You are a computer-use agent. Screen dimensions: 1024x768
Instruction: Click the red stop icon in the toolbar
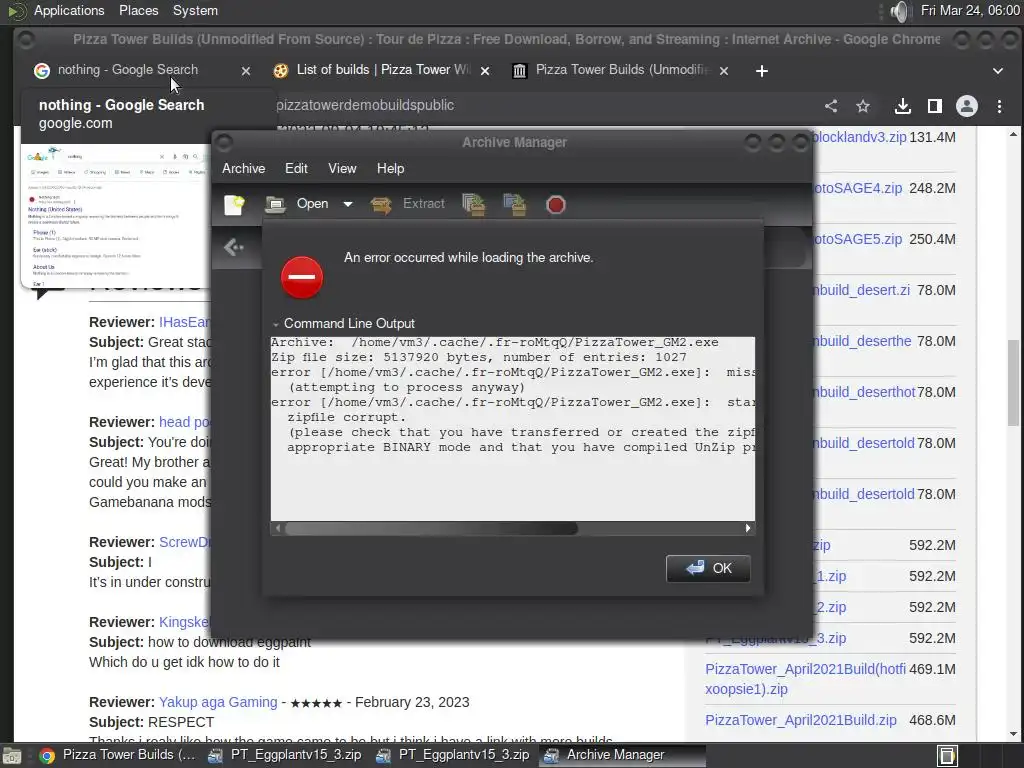(x=555, y=205)
